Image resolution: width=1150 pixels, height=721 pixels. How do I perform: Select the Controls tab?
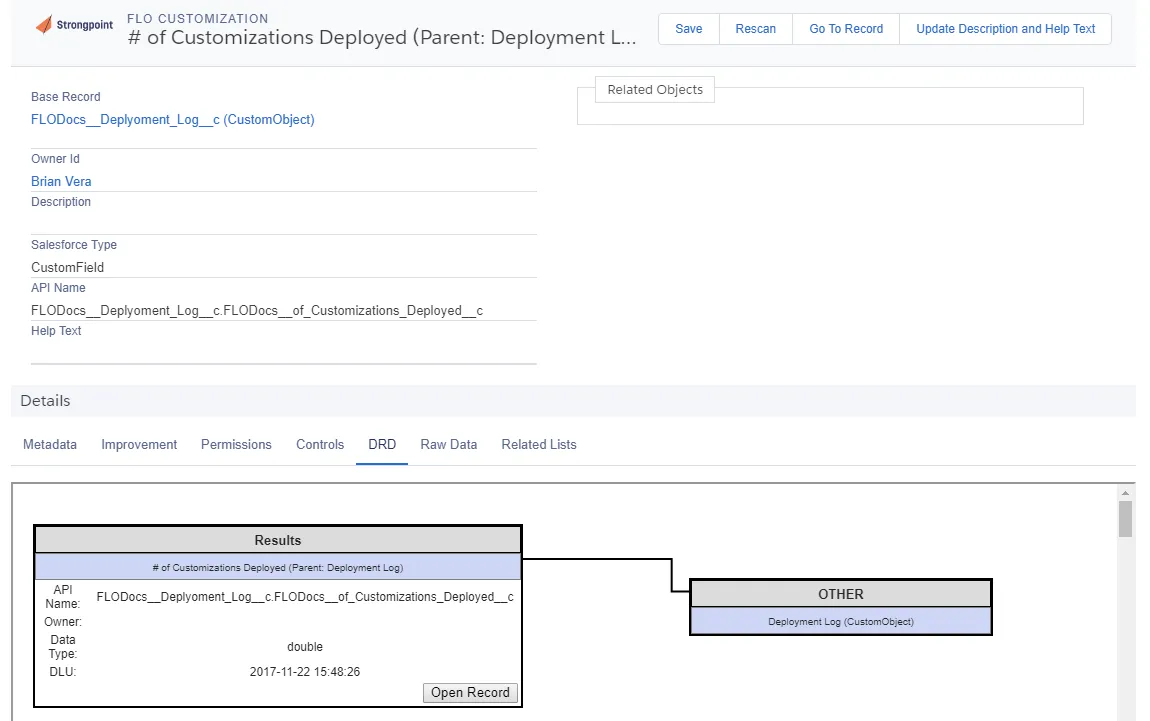pyautogui.click(x=320, y=444)
